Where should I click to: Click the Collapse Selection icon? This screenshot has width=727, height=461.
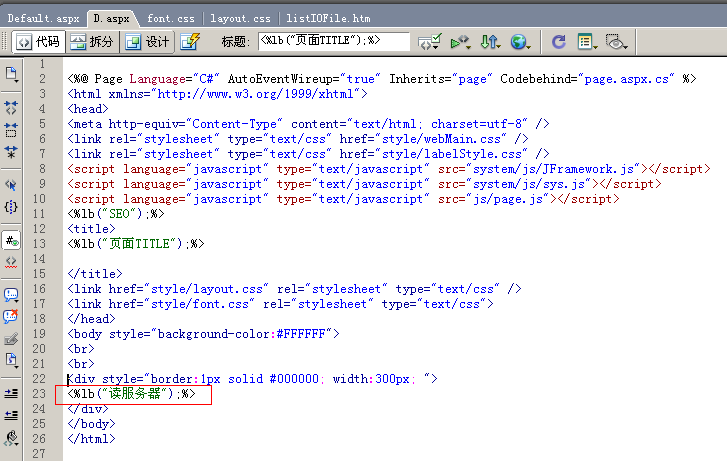pyautogui.click(x=11, y=130)
